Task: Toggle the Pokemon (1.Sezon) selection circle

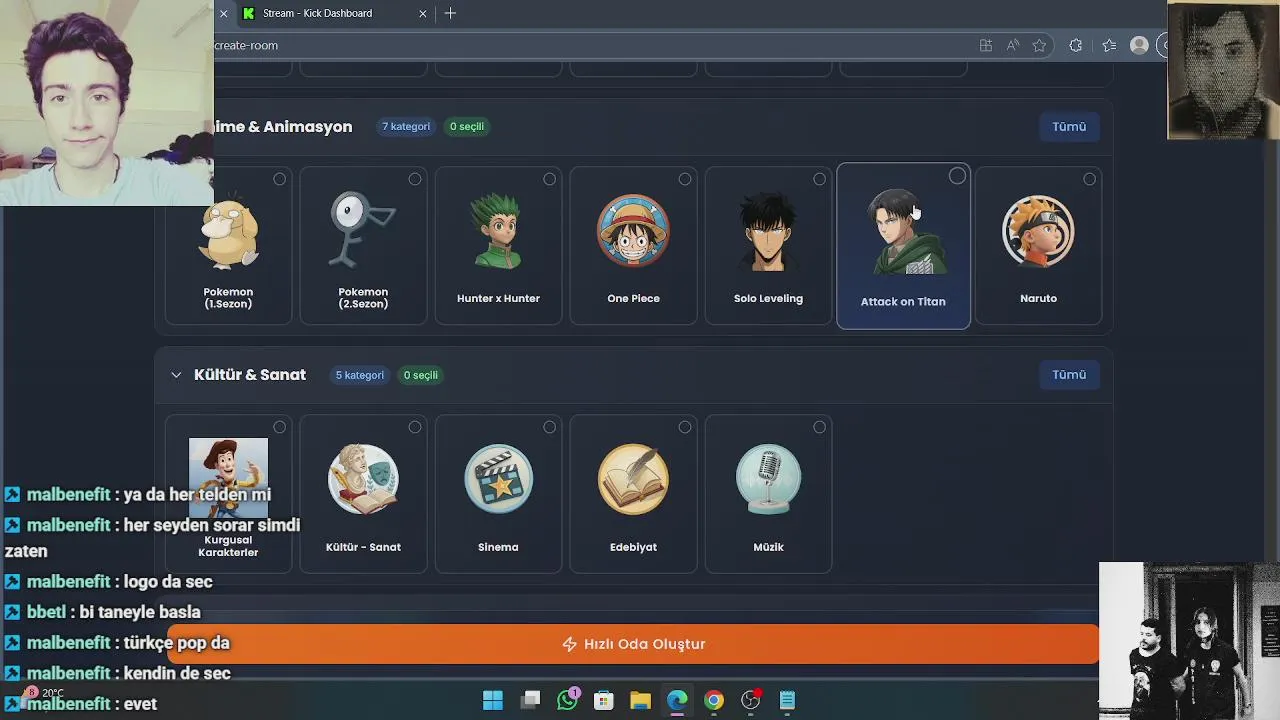Action: (279, 179)
